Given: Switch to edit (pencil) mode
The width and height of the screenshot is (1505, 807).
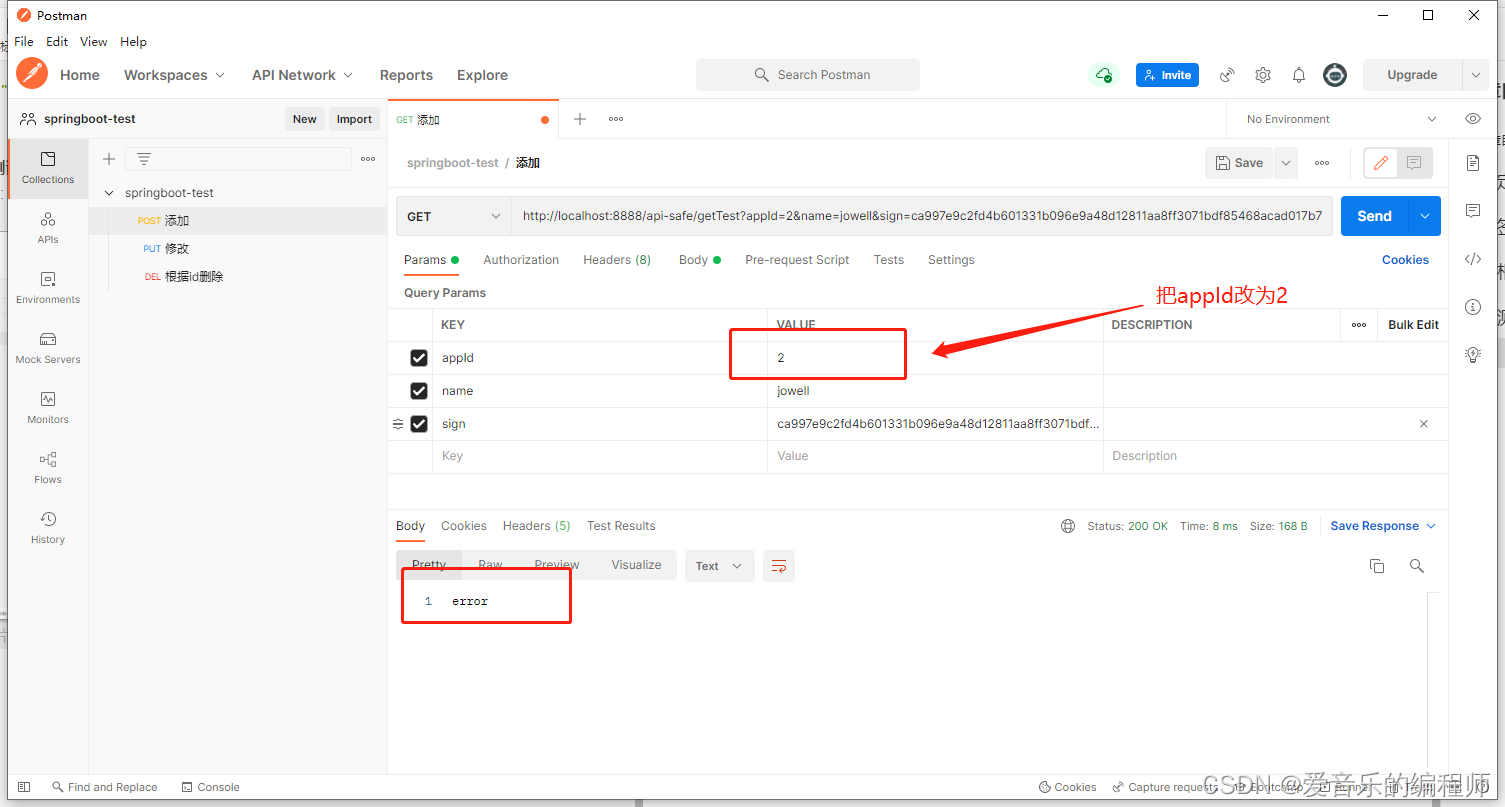Looking at the screenshot, I should [x=1381, y=163].
